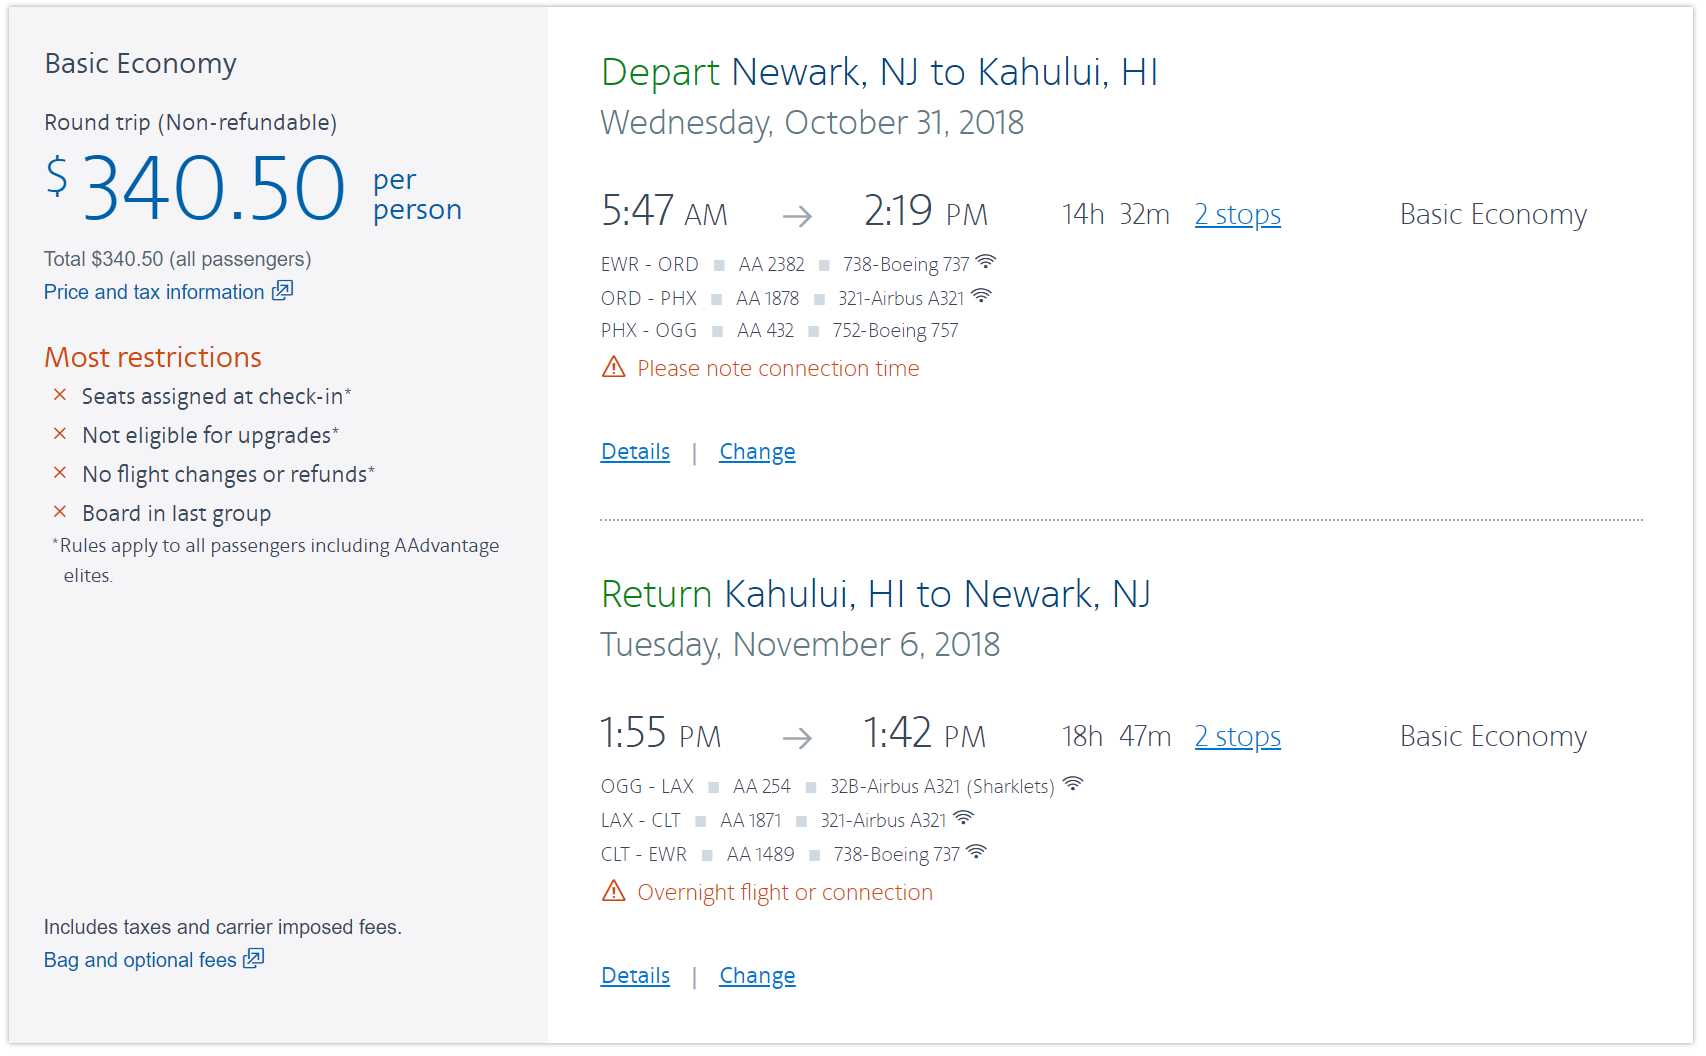Open Price and tax information link

click(x=154, y=292)
